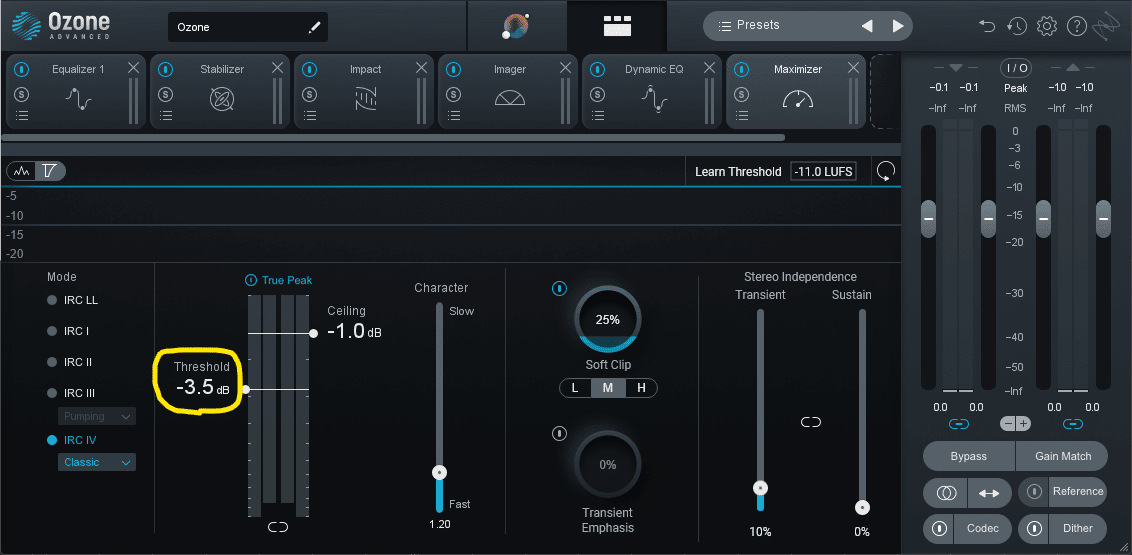Start Learn Threshold circular button
1132x555 pixels.
tap(886, 171)
